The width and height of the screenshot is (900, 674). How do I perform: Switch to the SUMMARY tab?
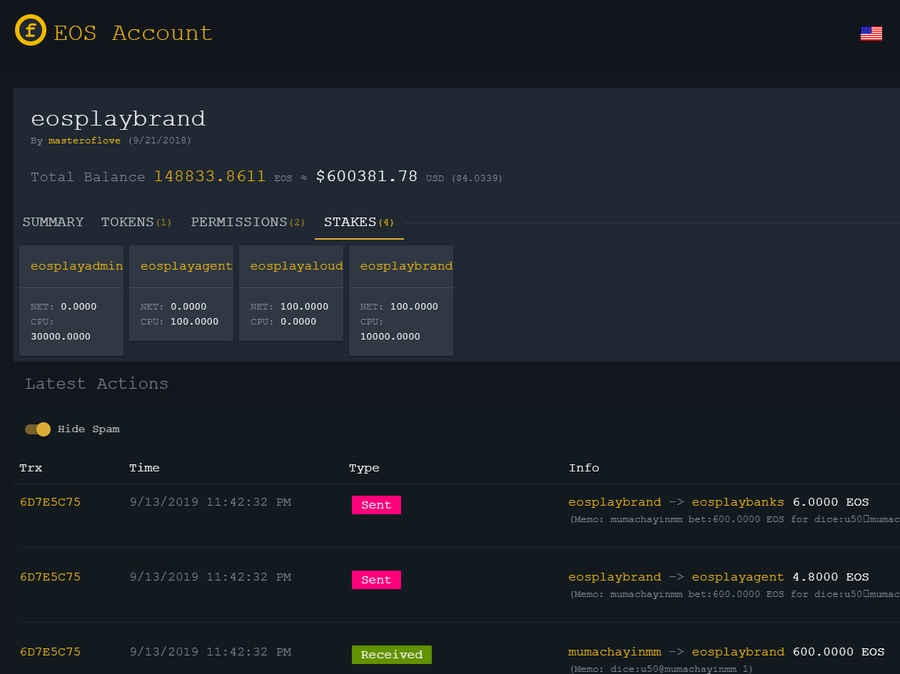[x=53, y=222]
